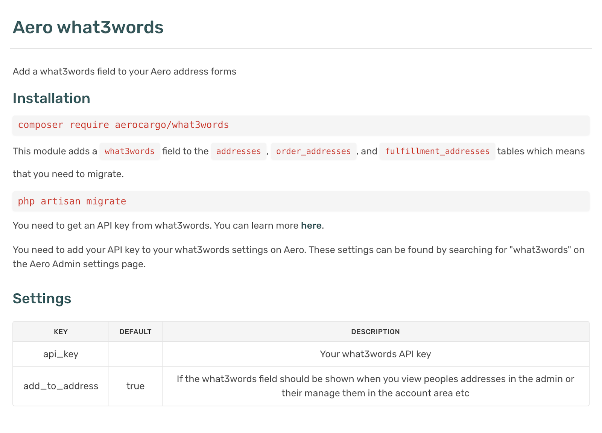The height and width of the screenshot is (433, 602).
Task: Select the "php artisan migrate" code block
Action: (301, 201)
